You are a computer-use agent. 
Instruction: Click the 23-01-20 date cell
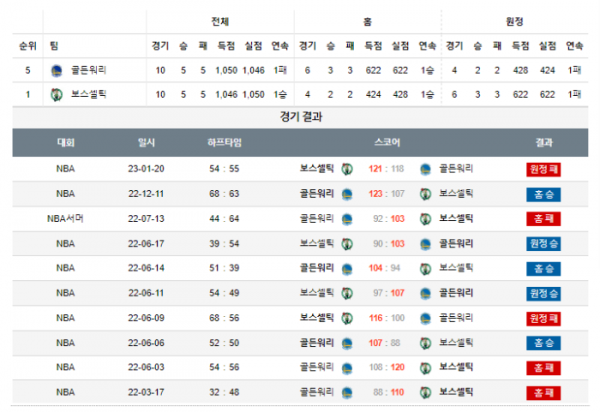[x=146, y=169]
